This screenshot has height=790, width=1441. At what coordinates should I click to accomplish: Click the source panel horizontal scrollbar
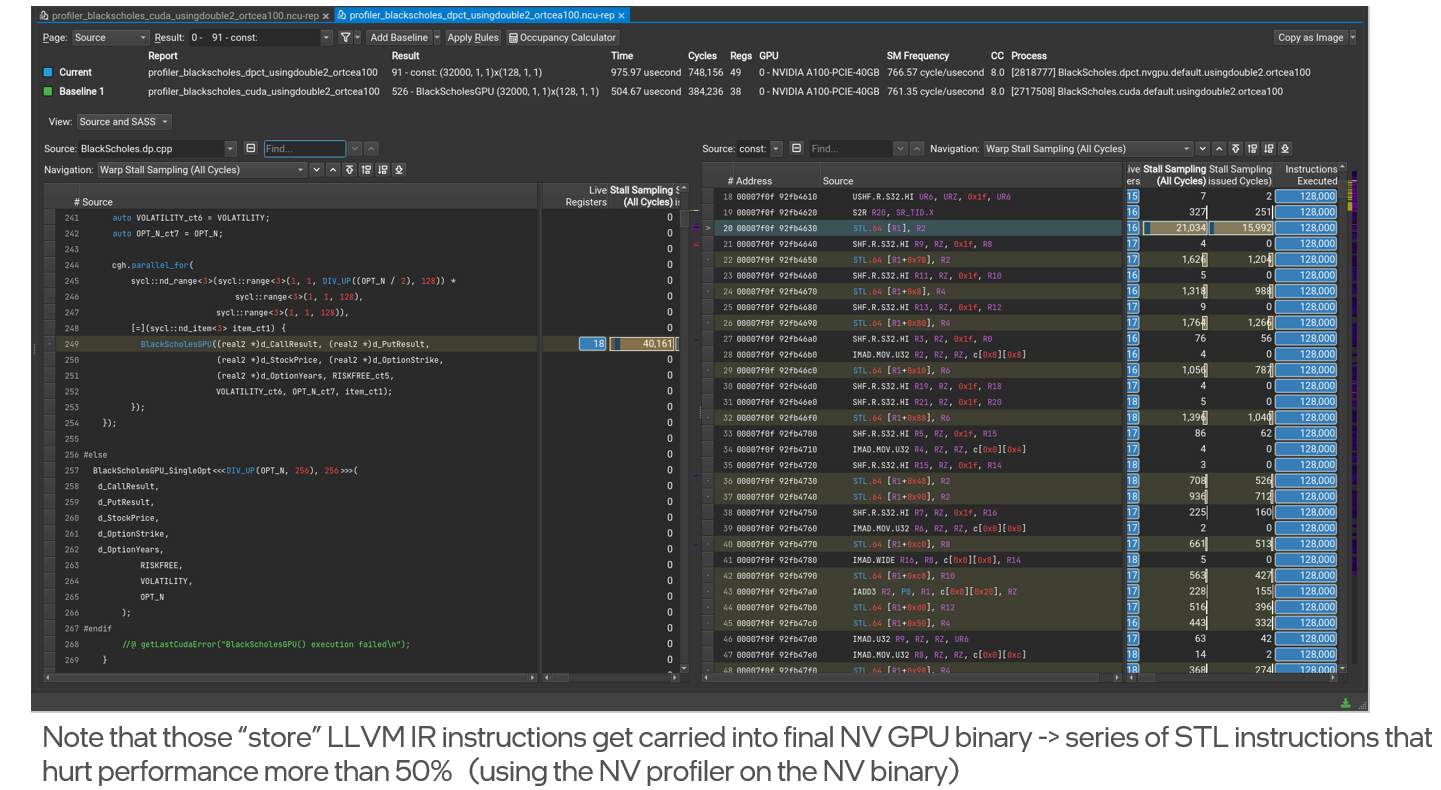(x=290, y=678)
